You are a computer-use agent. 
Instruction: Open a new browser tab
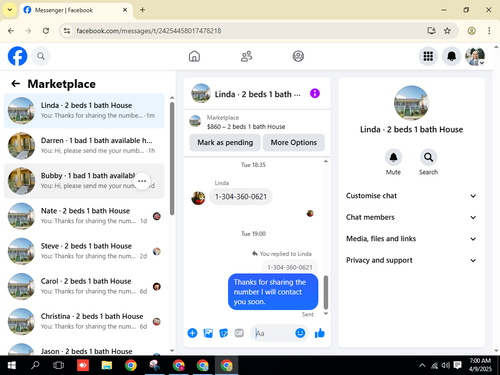[x=142, y=10]
